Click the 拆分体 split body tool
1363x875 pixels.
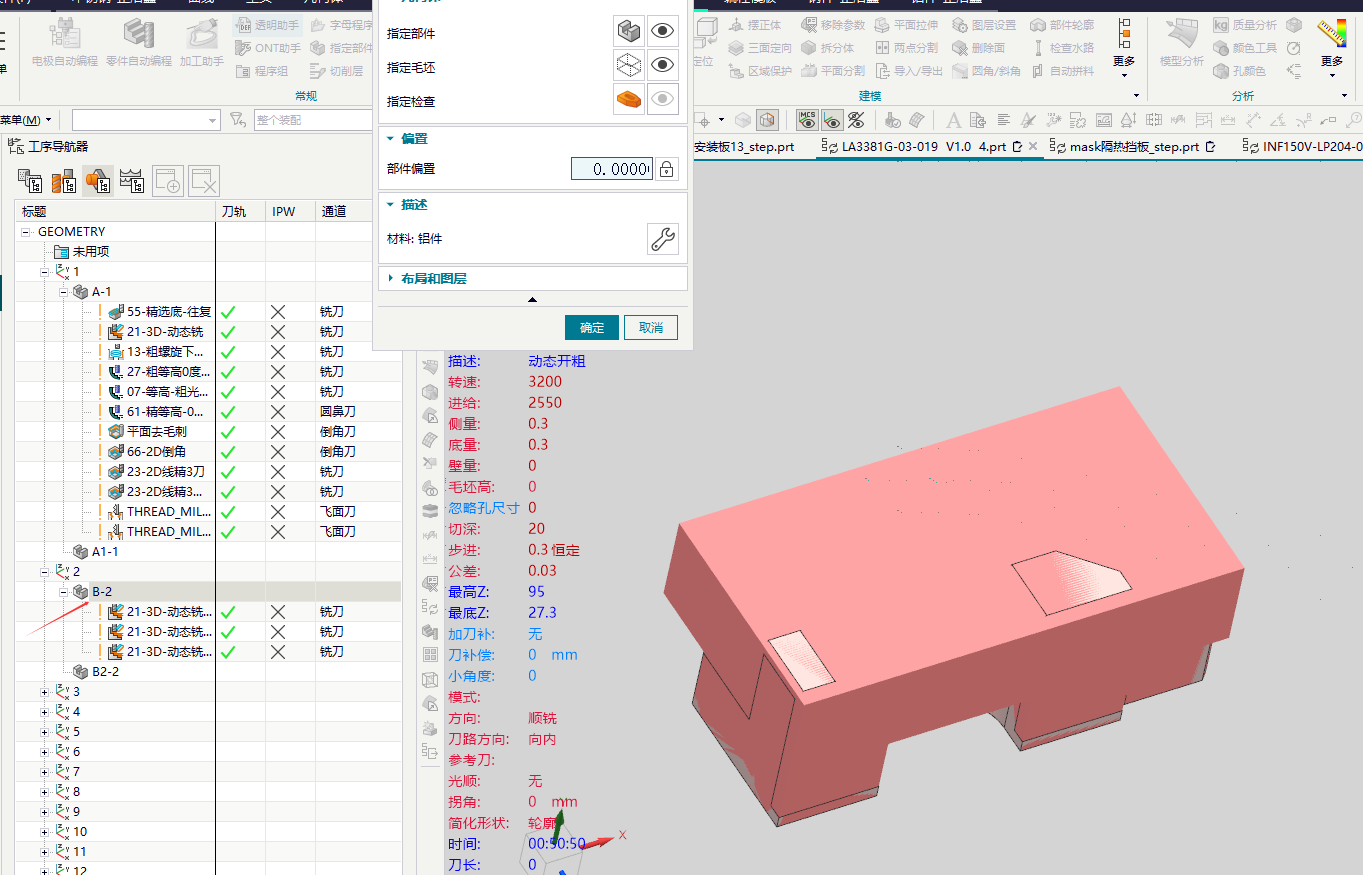pos(827,48)
